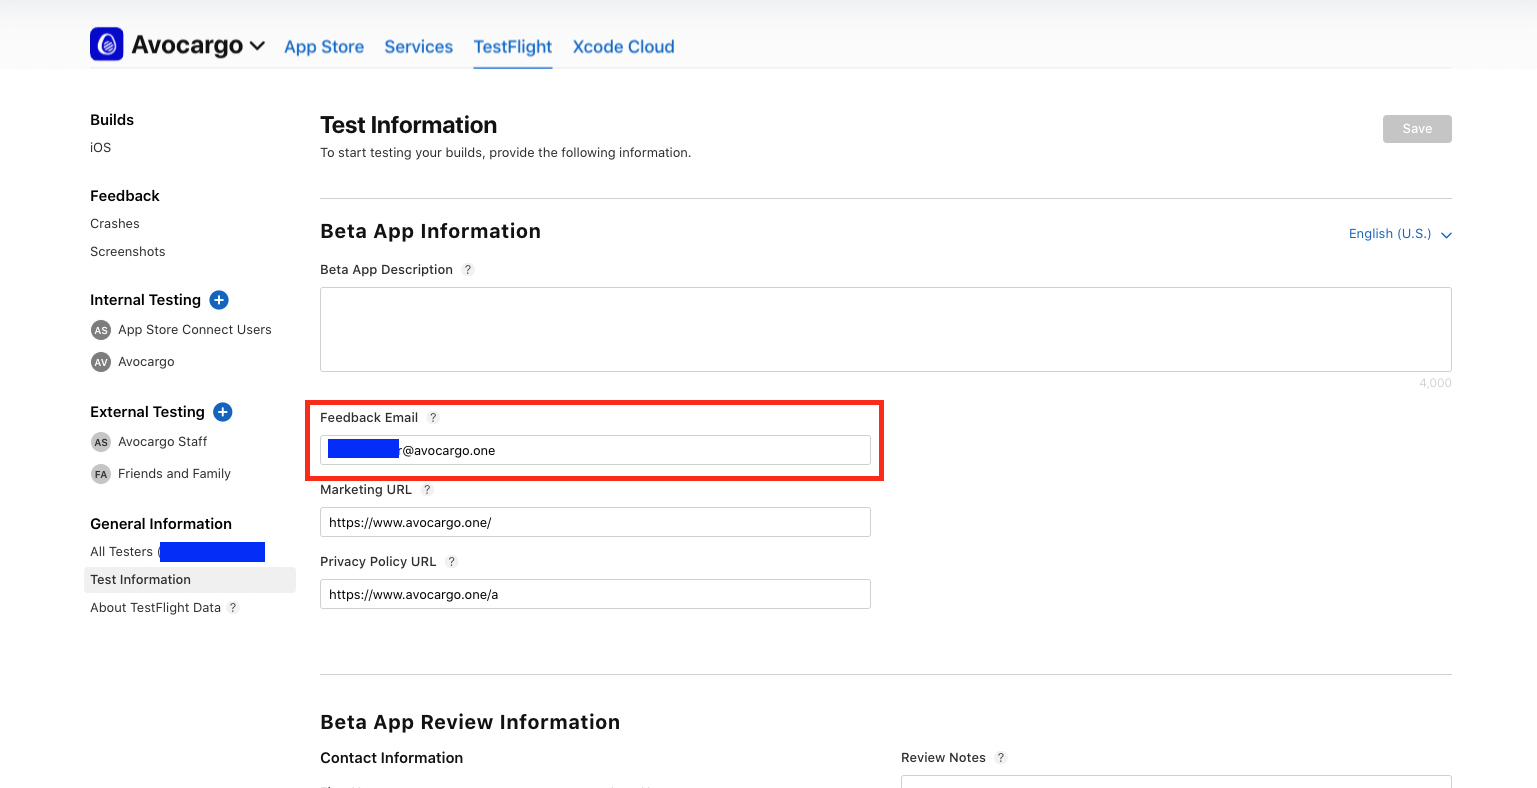Open Friends and Family tester group

click(x=174, y=474)
